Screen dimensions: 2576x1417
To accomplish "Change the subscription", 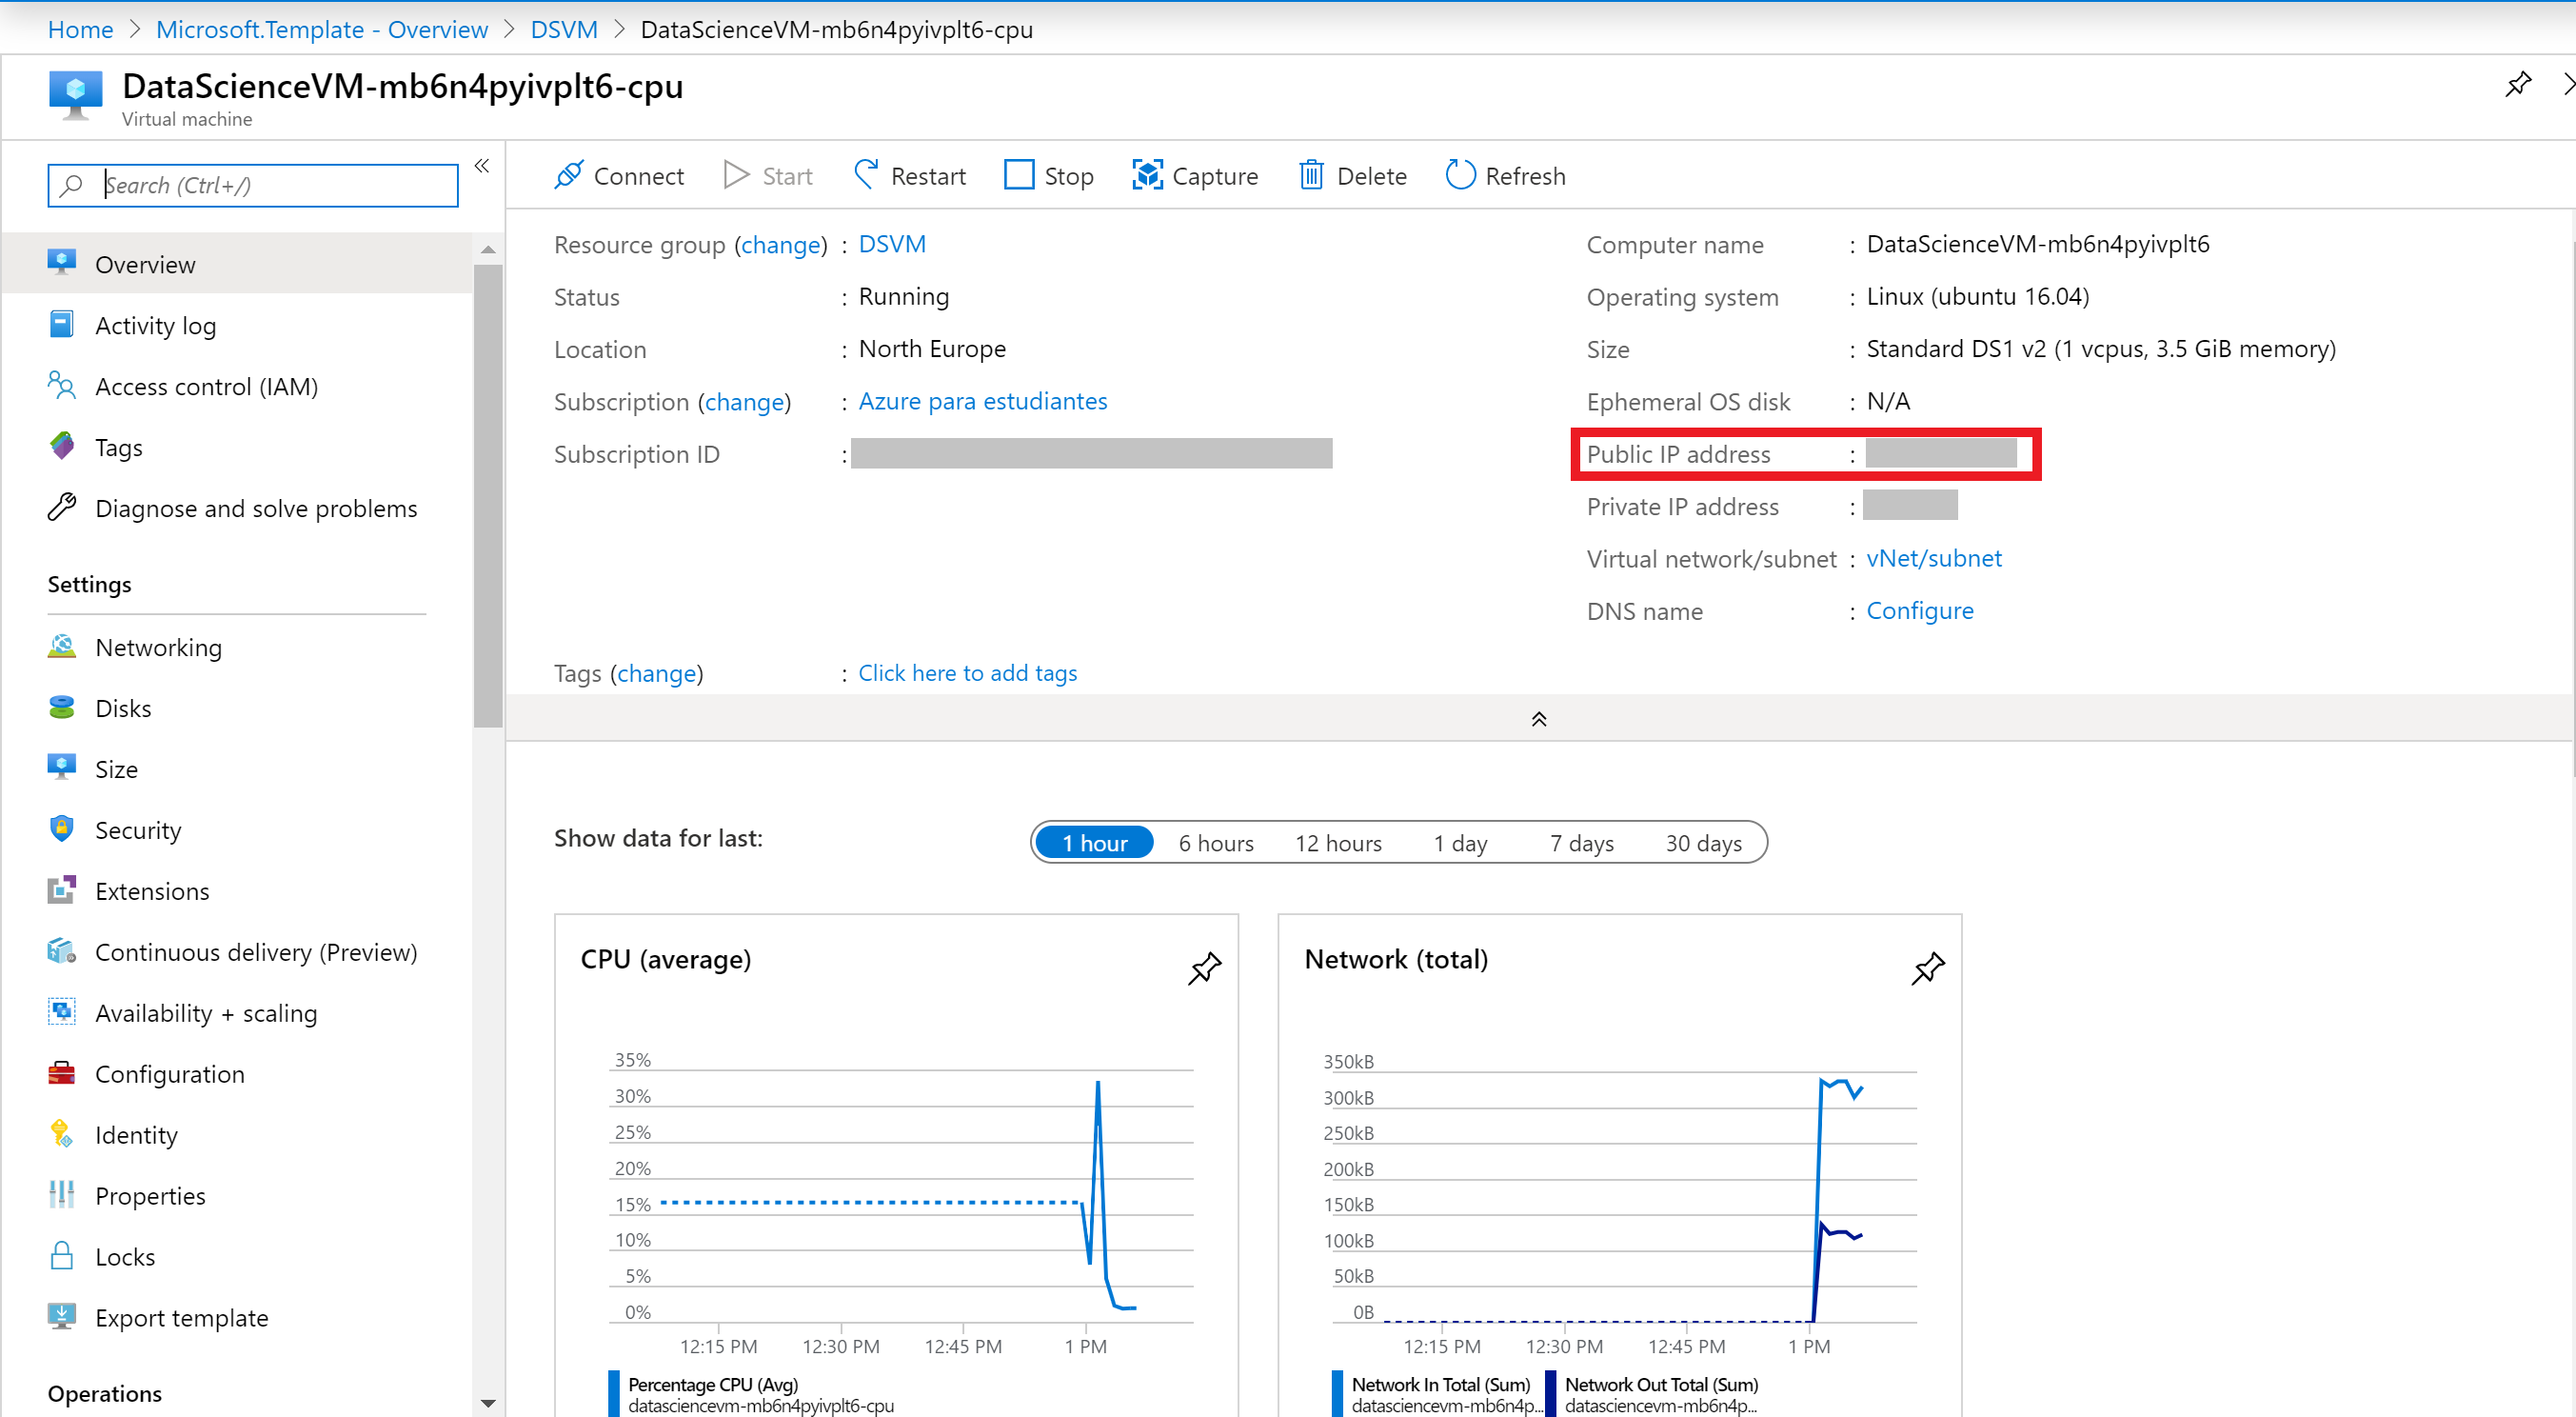I will click(x=745, y=402).
